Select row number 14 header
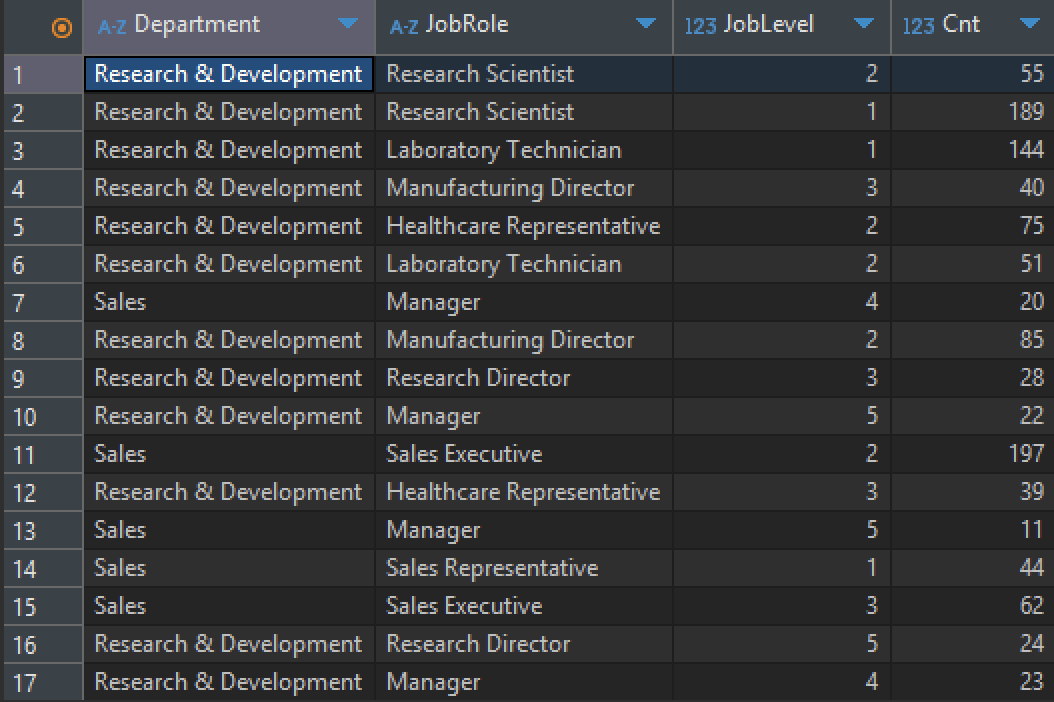The height and width of the screenshot is (702, 1054). click(x=43, y=568)
